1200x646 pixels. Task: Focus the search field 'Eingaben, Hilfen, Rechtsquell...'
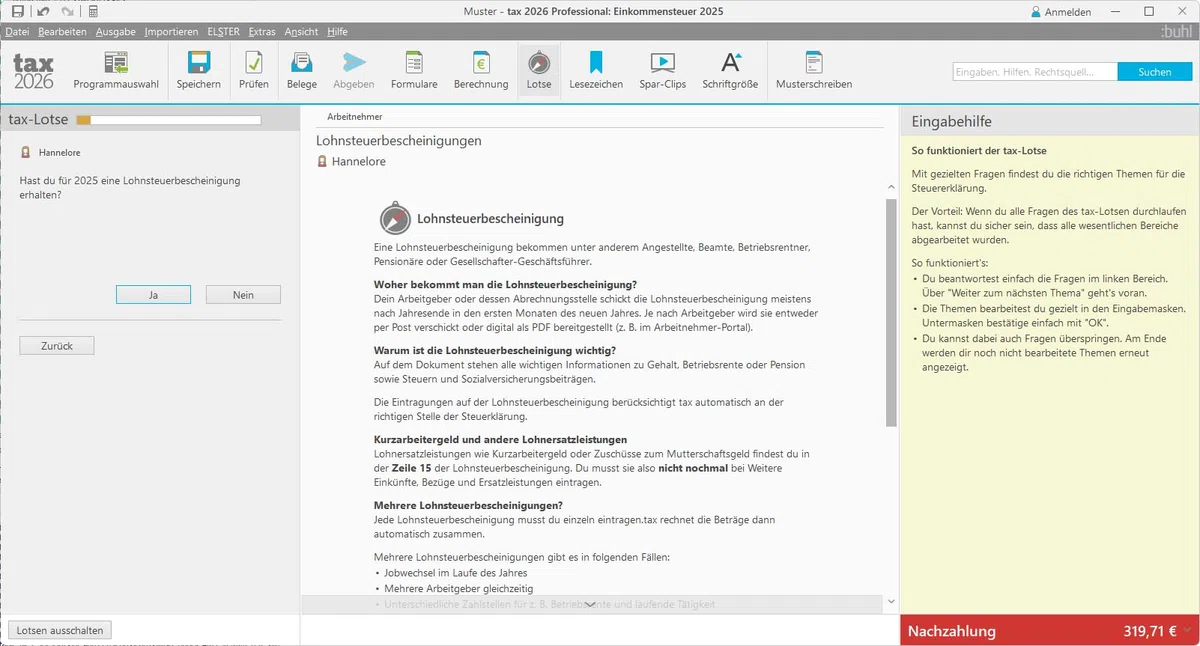(x=1034, y=72)
